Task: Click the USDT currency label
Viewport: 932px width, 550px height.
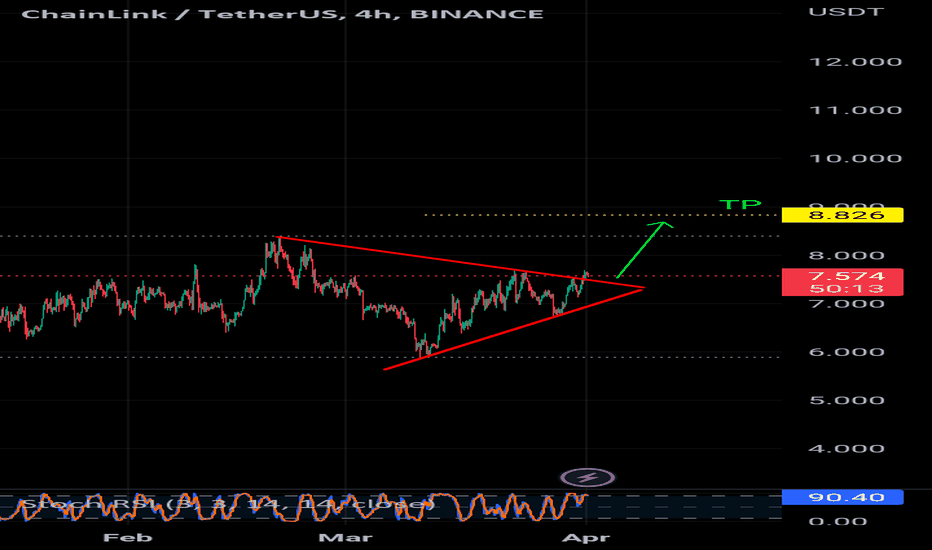Action: [x=846, y=11]
